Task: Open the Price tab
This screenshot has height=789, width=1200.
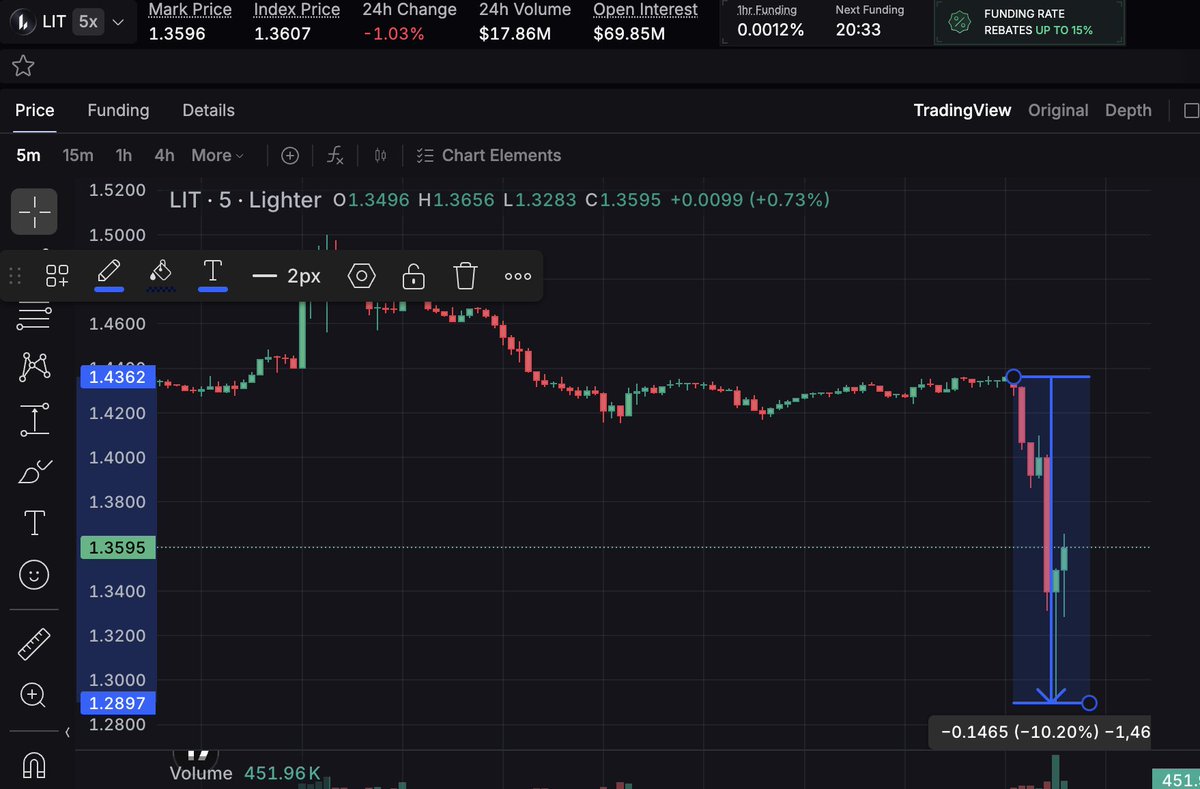Action: click(x=35, y=110)
